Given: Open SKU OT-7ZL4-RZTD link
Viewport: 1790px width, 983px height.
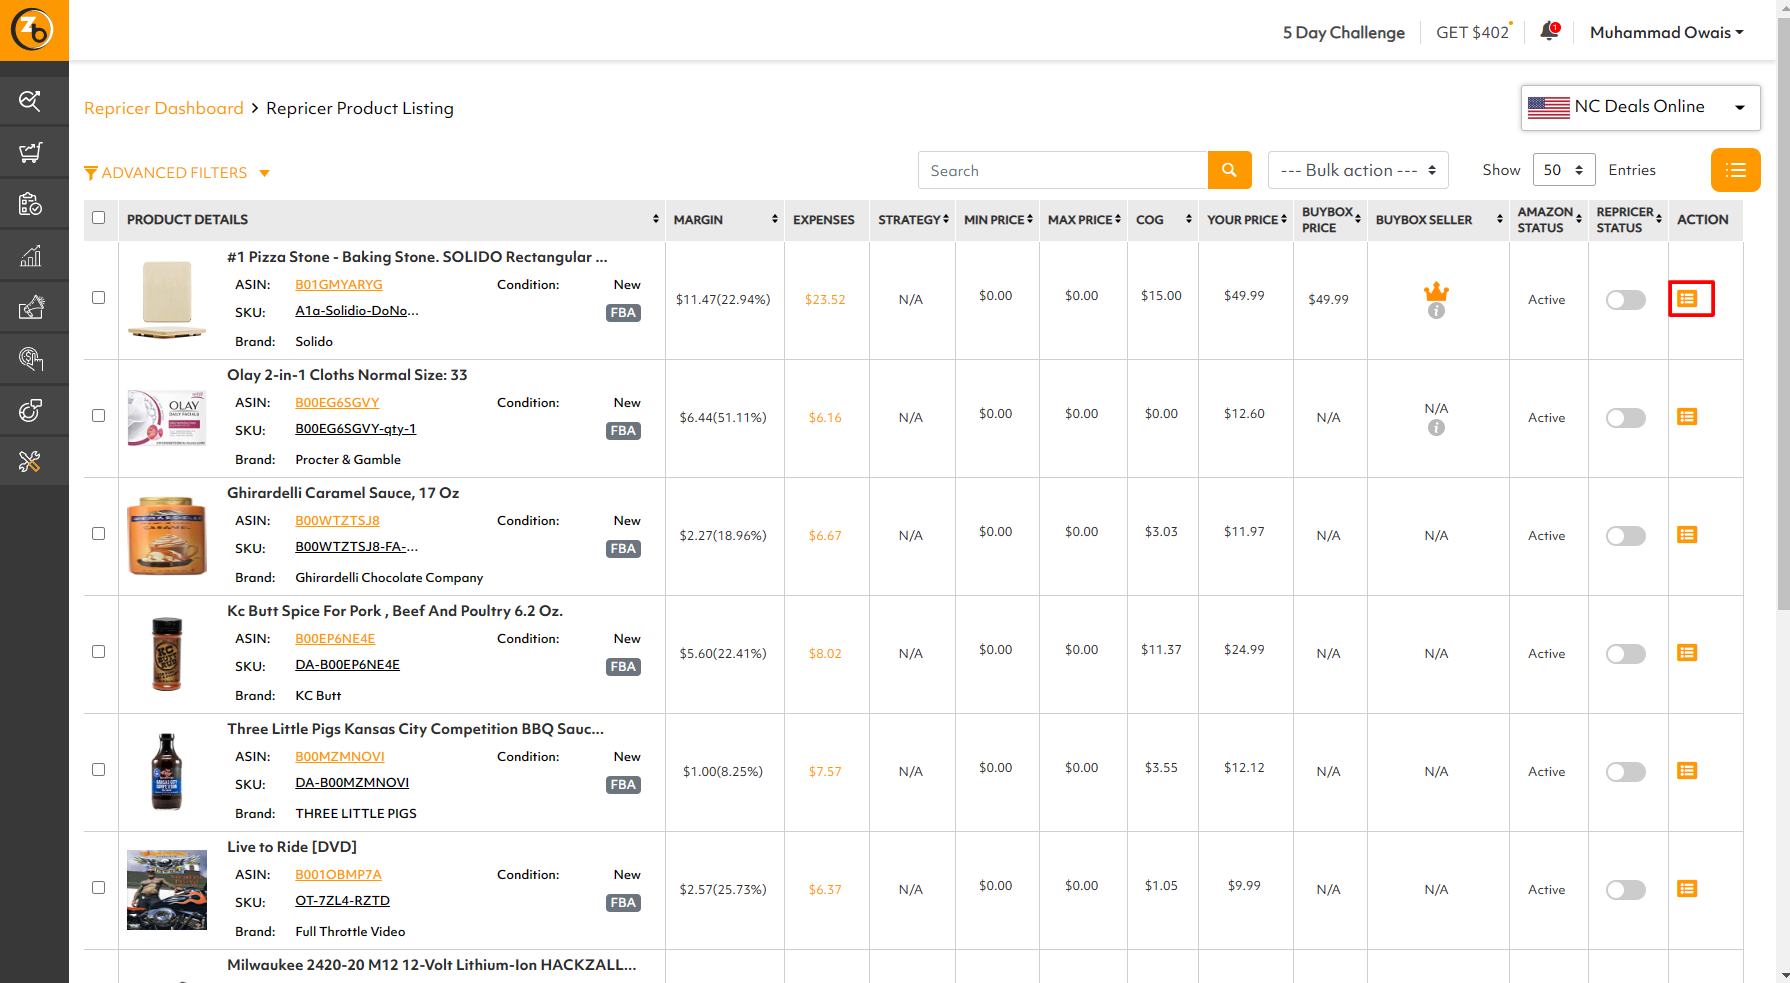Looking at the screenshot, I should click(x=342, y=901).
